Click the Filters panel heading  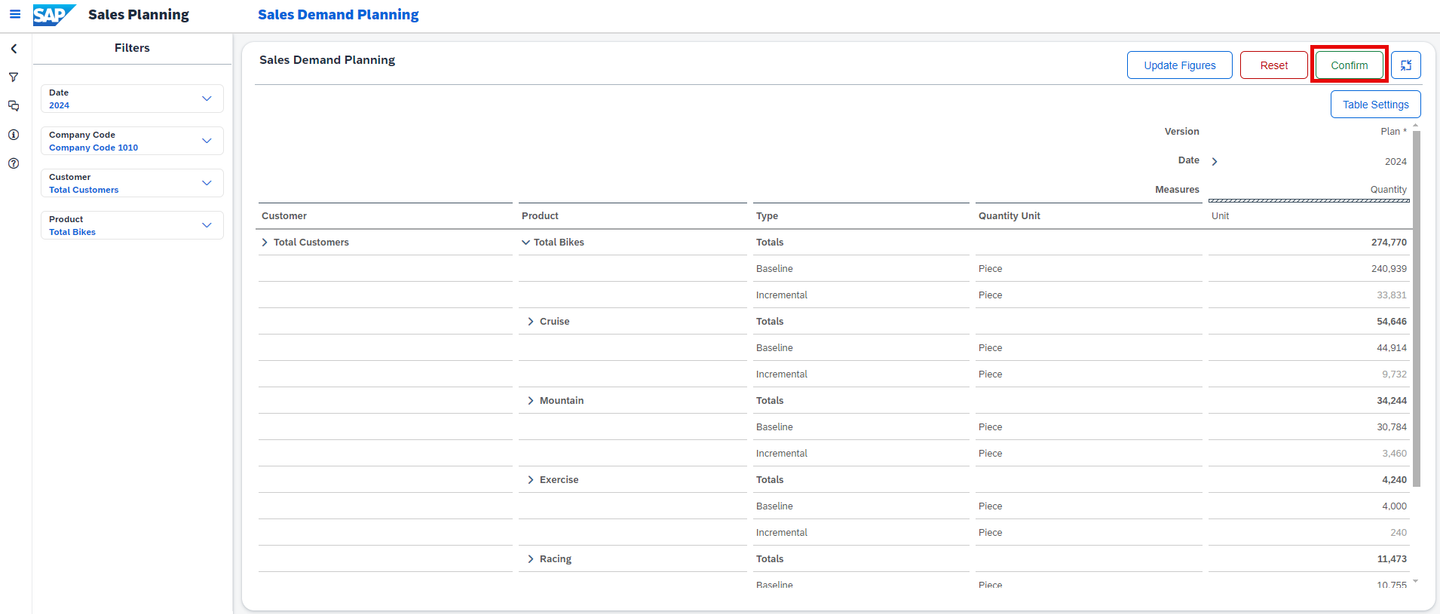click(132, 48)
